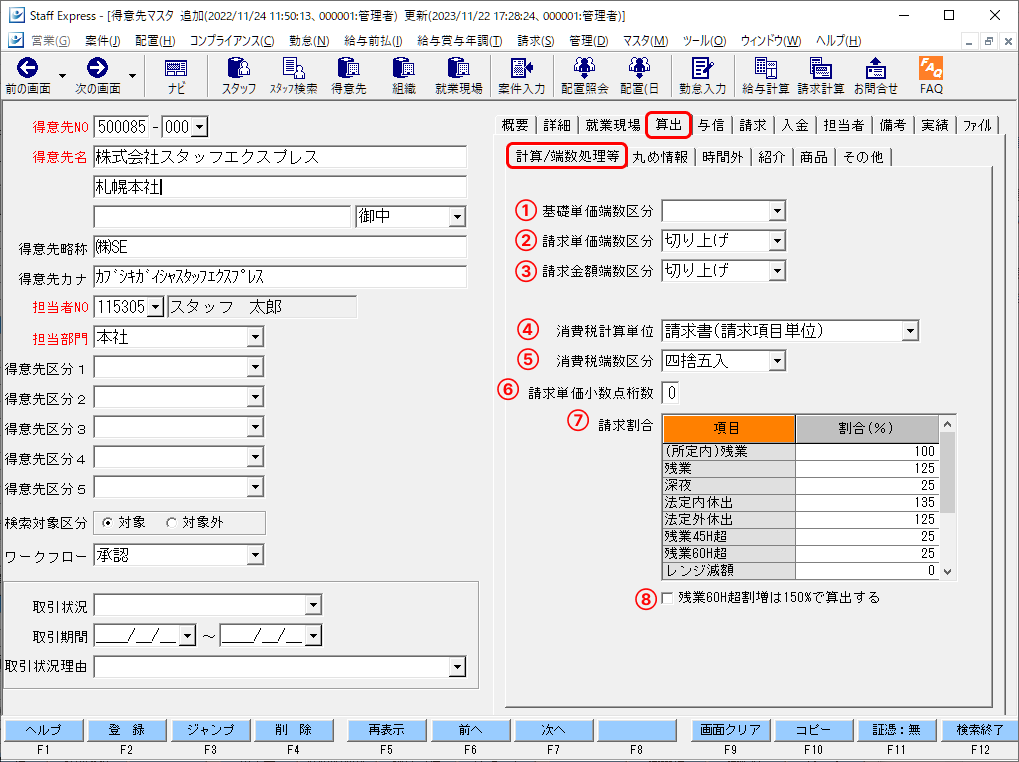Image resolution: width=1019 pixels, height=762 pixels.
Task: Open the 取引期間 start date dropdown
Action: (x=187, y=635)
